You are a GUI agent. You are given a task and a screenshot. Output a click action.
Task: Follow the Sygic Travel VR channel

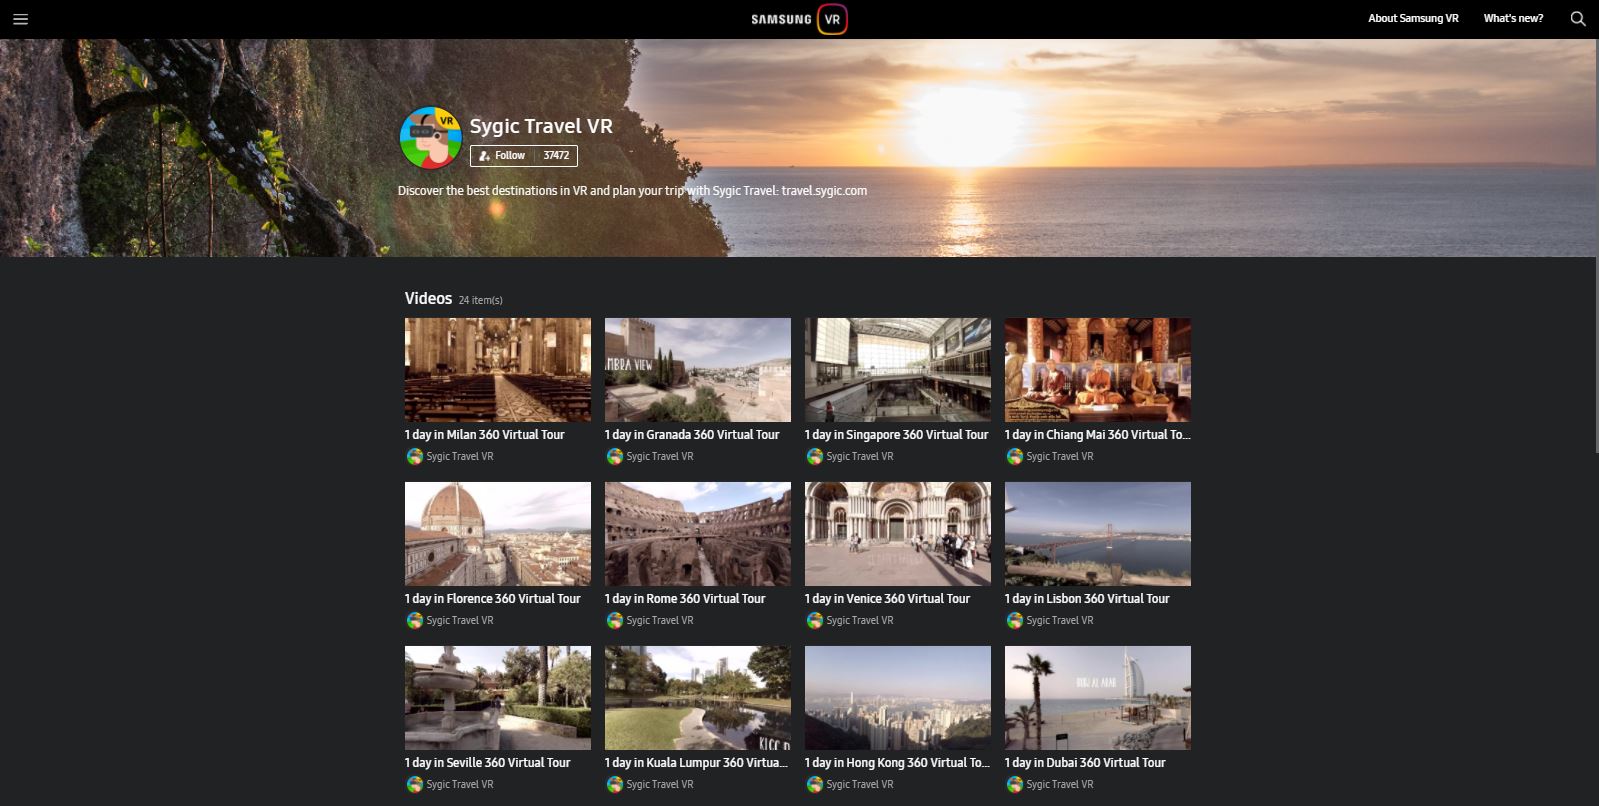[503, 156]
